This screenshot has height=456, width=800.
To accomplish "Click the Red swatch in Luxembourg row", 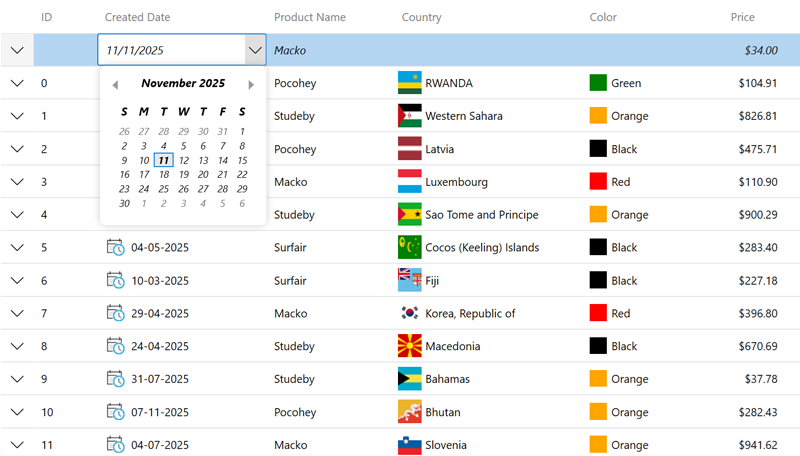I will [598, 182].
